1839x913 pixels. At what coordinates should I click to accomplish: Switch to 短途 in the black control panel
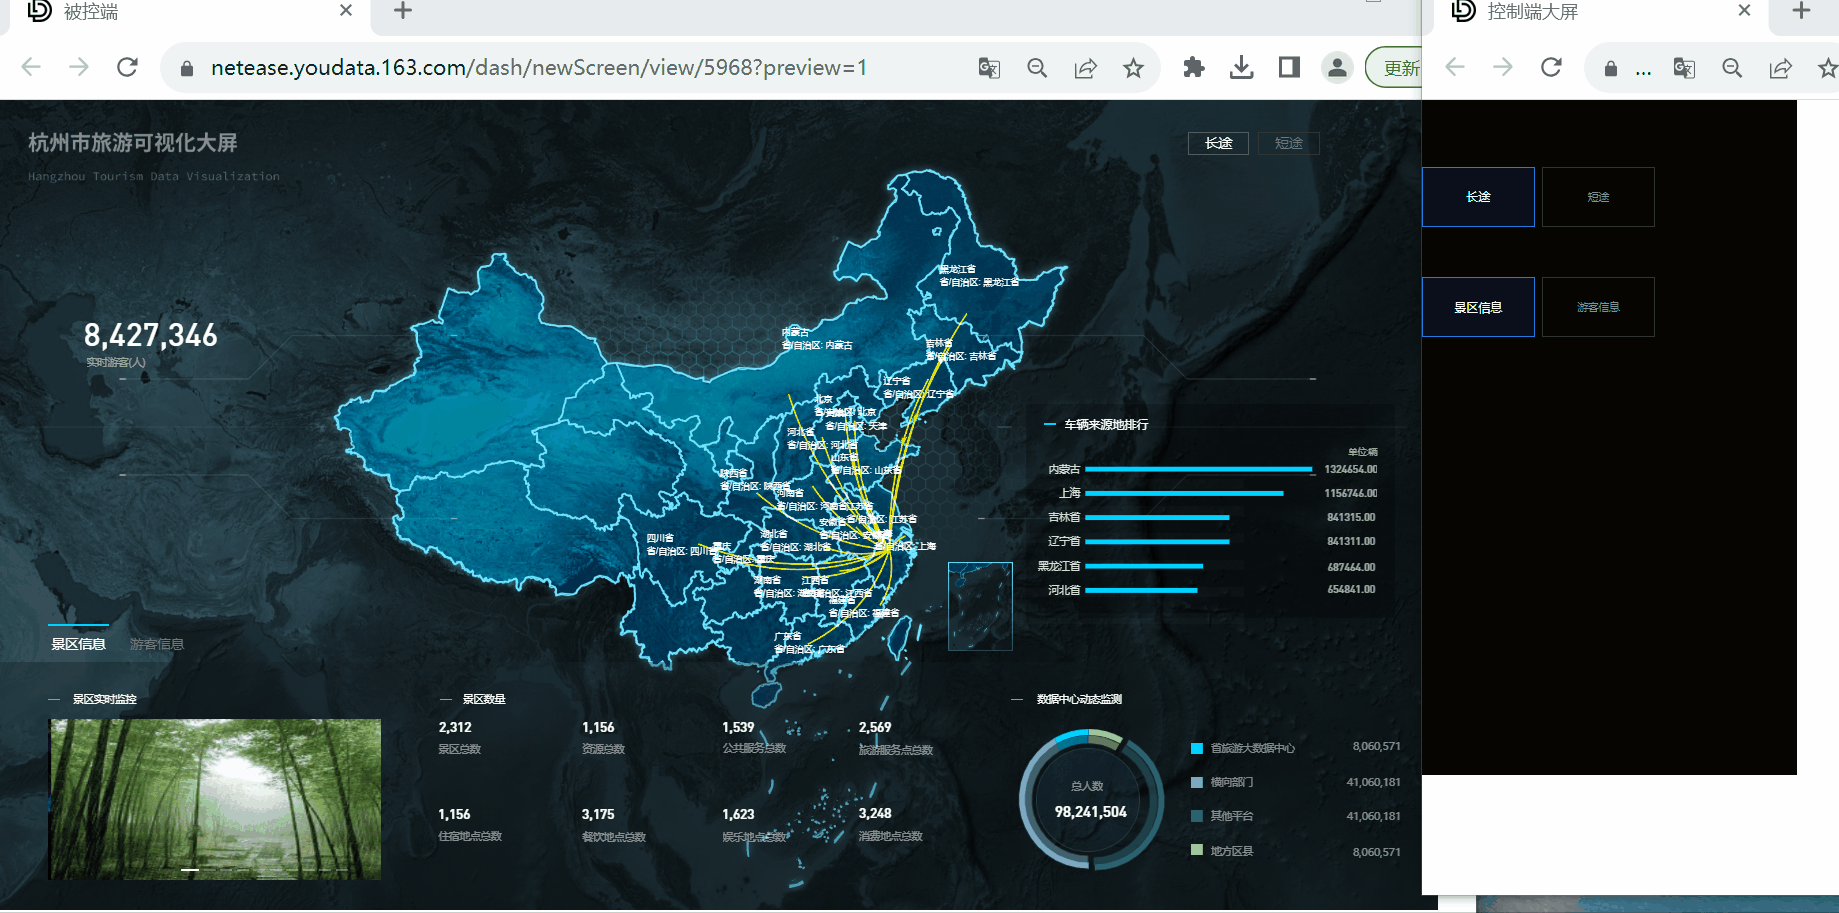coord(1597,197)
